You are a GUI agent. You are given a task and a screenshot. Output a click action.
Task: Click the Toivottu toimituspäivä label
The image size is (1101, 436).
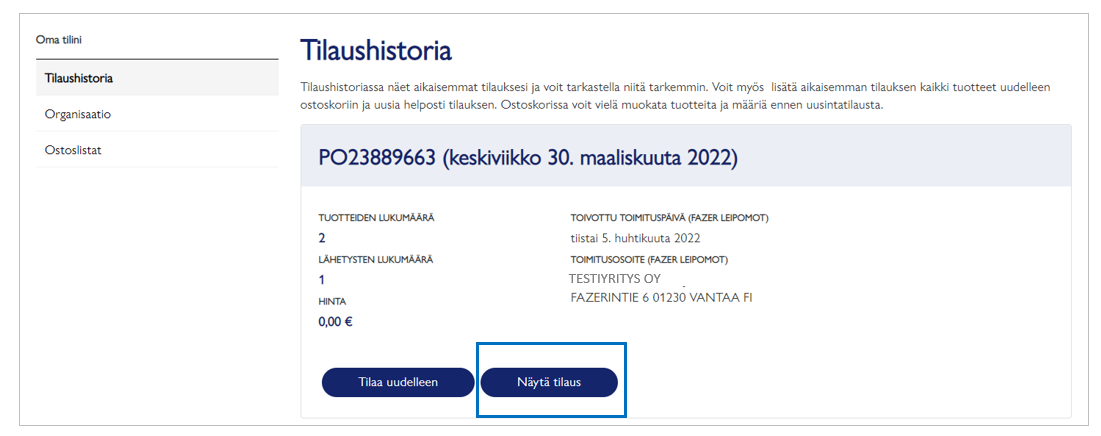pyautogui.click(x=669, y=218)
